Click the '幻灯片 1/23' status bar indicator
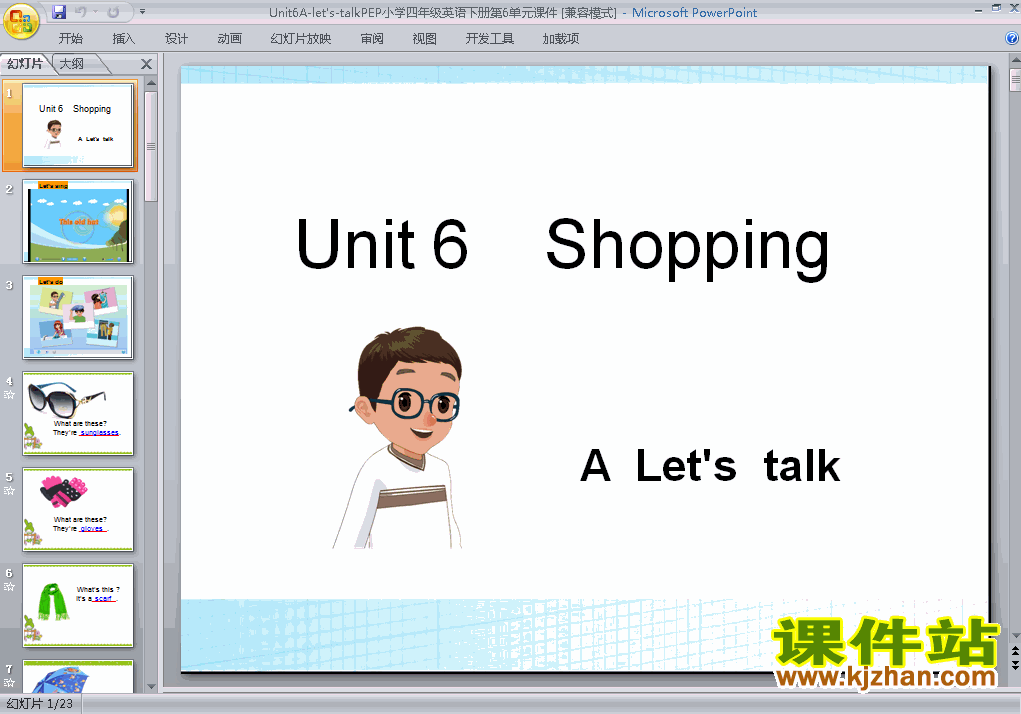Image resolution: width=1021 pixels, height=714 pixels. point(40,704)
